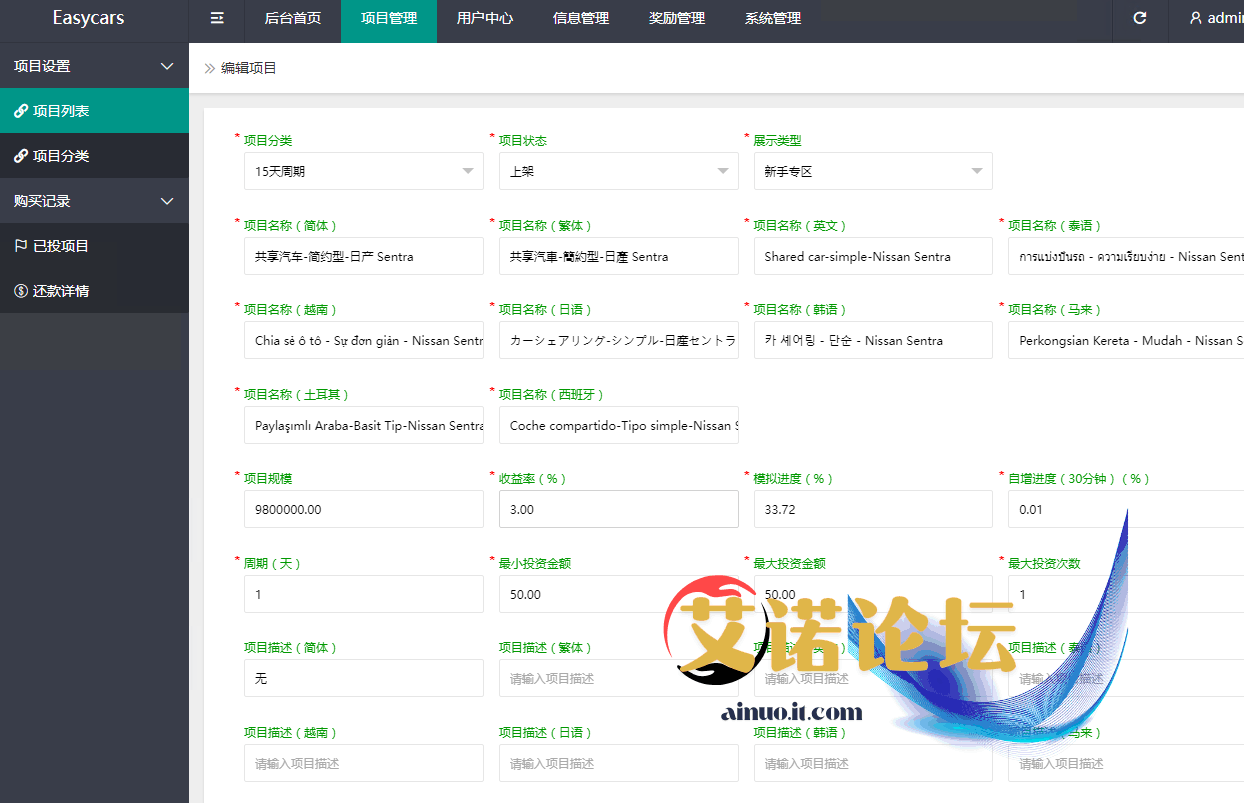This screenshot has height=803, width=1244.
Task: Click the 项目名称（马来）input field
Action: 1126,340
